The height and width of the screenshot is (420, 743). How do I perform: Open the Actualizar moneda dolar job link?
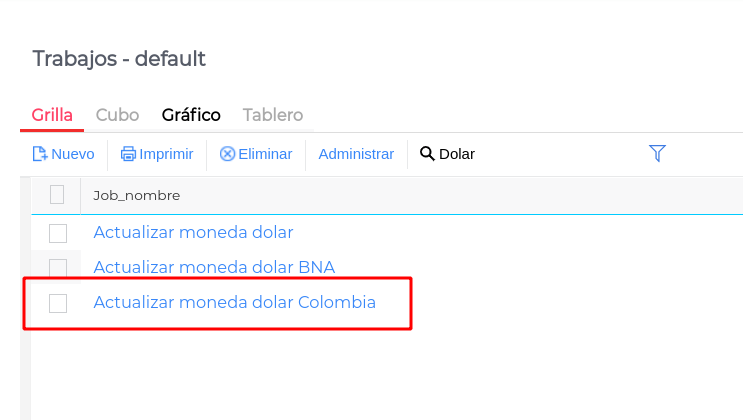193,232
